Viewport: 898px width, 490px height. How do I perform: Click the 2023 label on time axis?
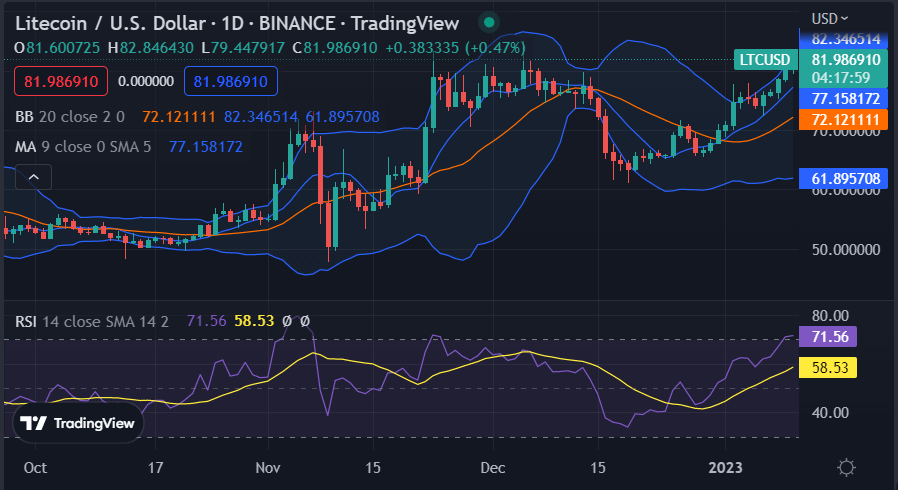tap(726, 468)
